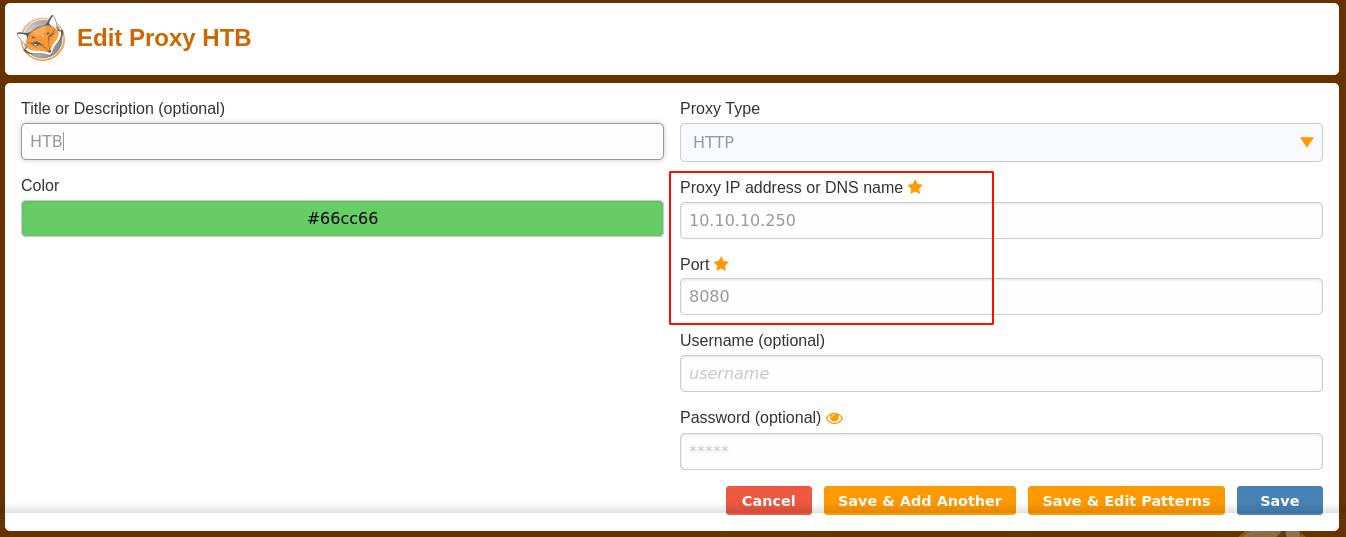This screenshot has height=537, width=1346.
Task: Pick the #66cc66 proxy color swatch
Action: point(342,219)
